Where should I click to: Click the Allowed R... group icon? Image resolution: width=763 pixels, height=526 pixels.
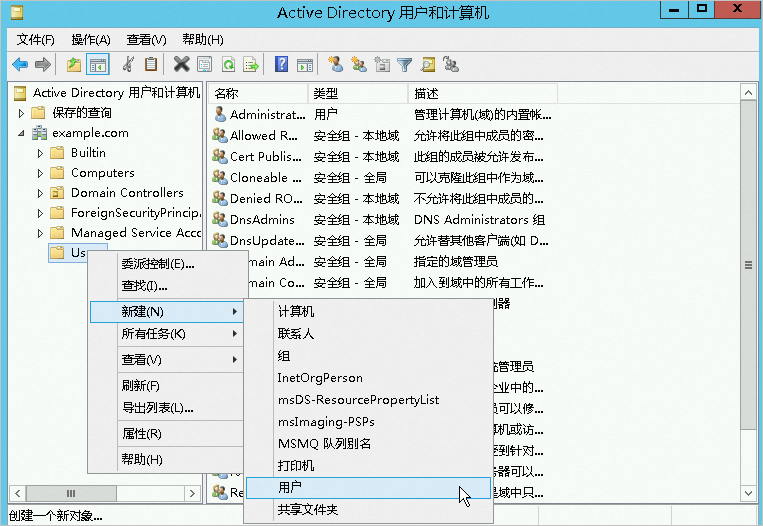coord(220,135)
